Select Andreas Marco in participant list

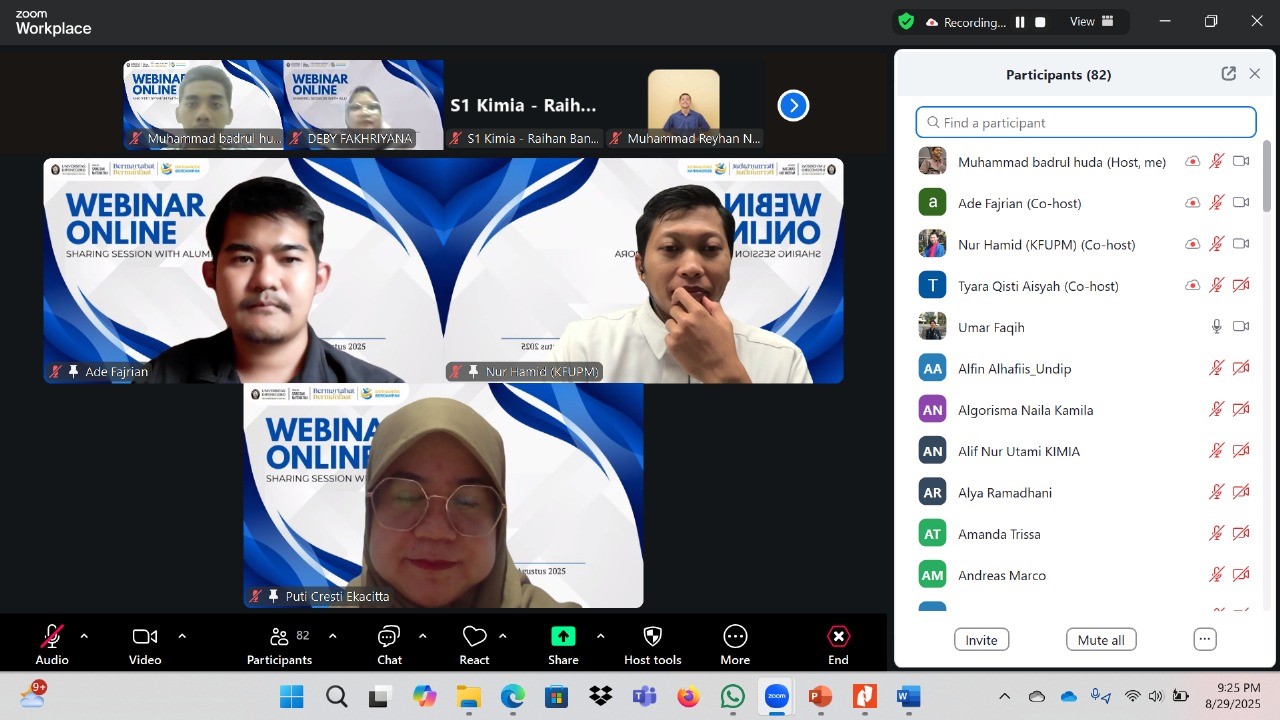1086,575
